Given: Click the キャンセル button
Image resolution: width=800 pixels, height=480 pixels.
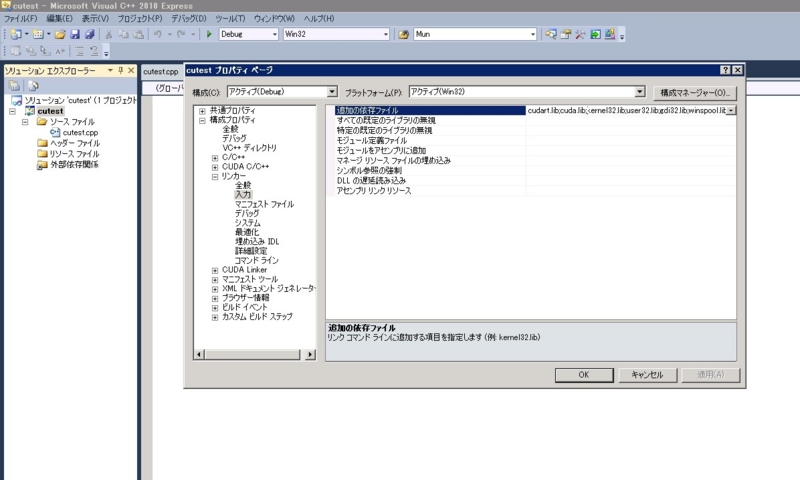Looking at the screenshot, I should [x=647, y=374].
